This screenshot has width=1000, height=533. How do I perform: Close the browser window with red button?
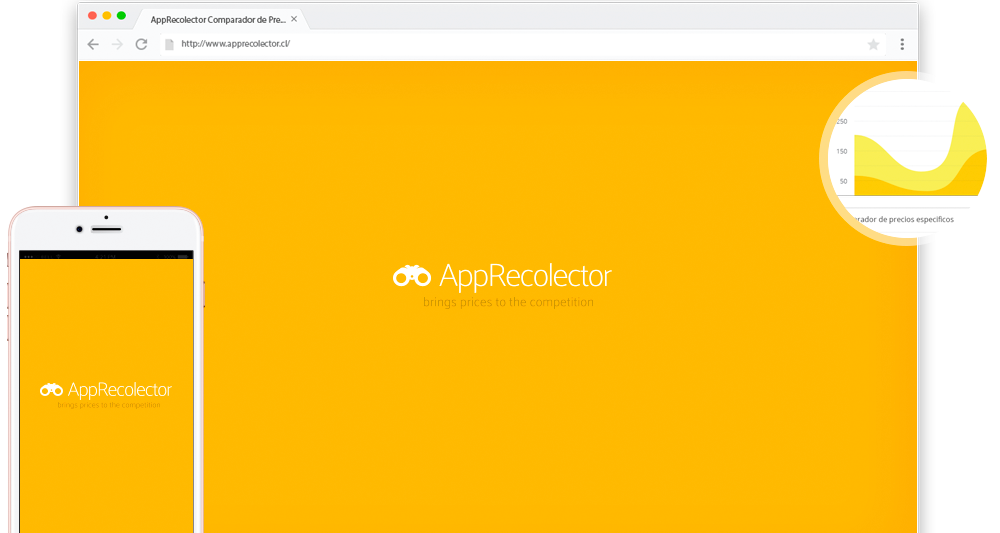(92, 15)
